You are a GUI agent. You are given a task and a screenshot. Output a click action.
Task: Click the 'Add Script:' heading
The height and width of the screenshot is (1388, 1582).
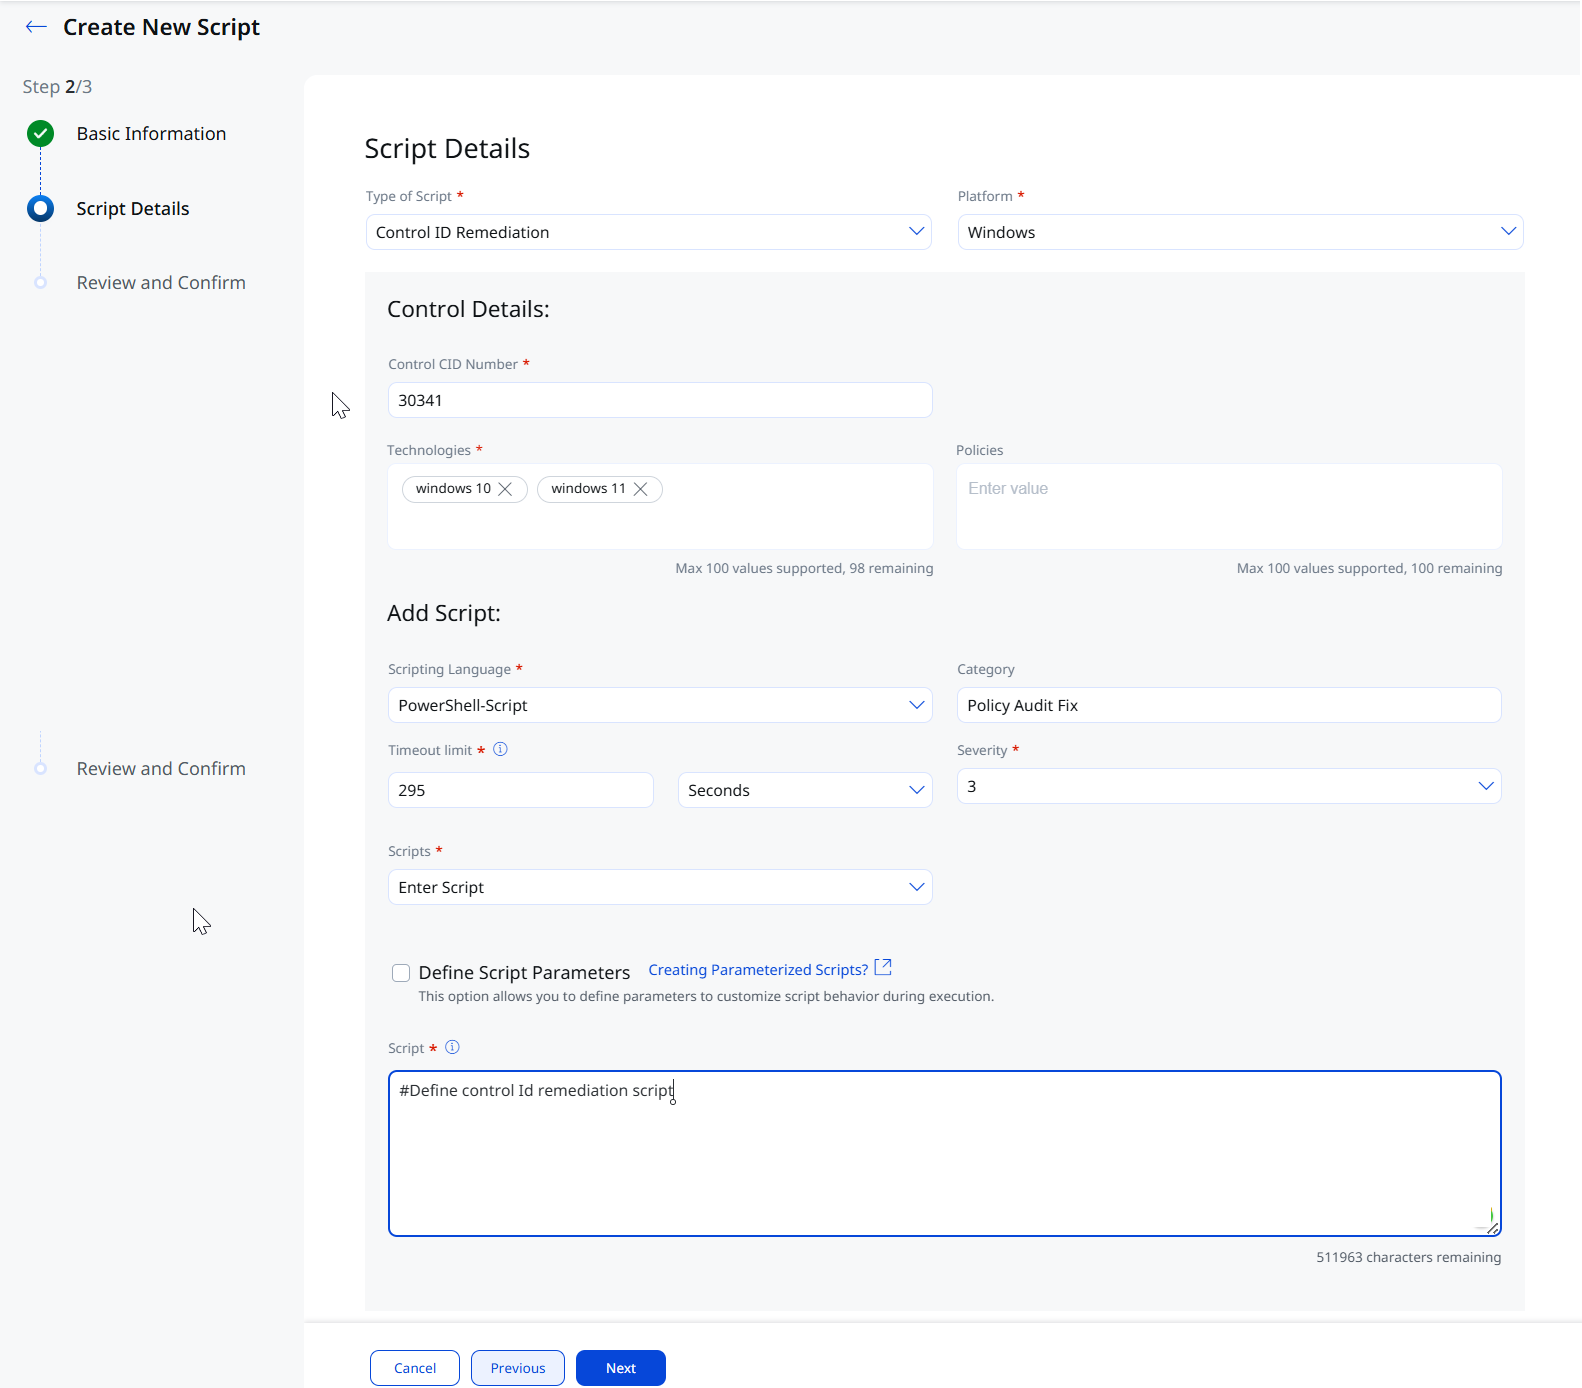click(x=444, y=613)
